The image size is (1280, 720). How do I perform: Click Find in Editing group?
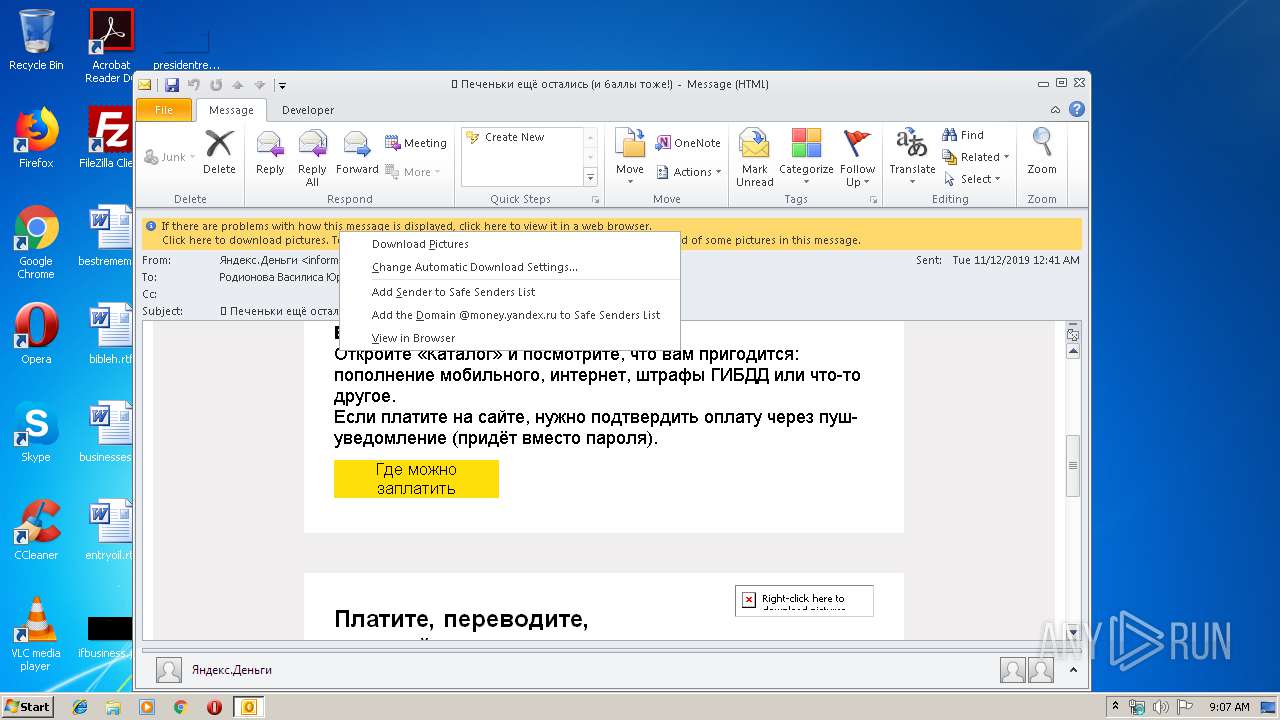pos(963,135)
